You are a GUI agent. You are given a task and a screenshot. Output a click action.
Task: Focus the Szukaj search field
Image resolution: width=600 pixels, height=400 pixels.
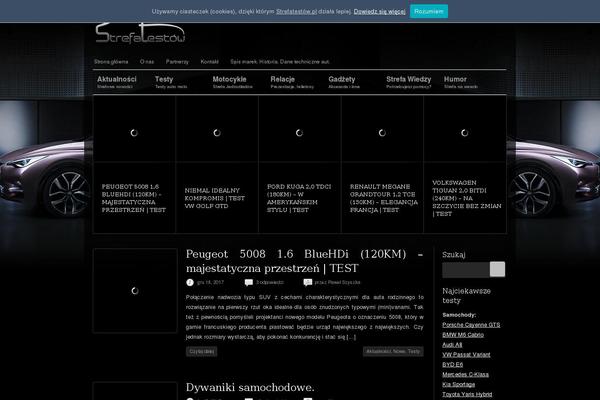click(x=466, y=269)
